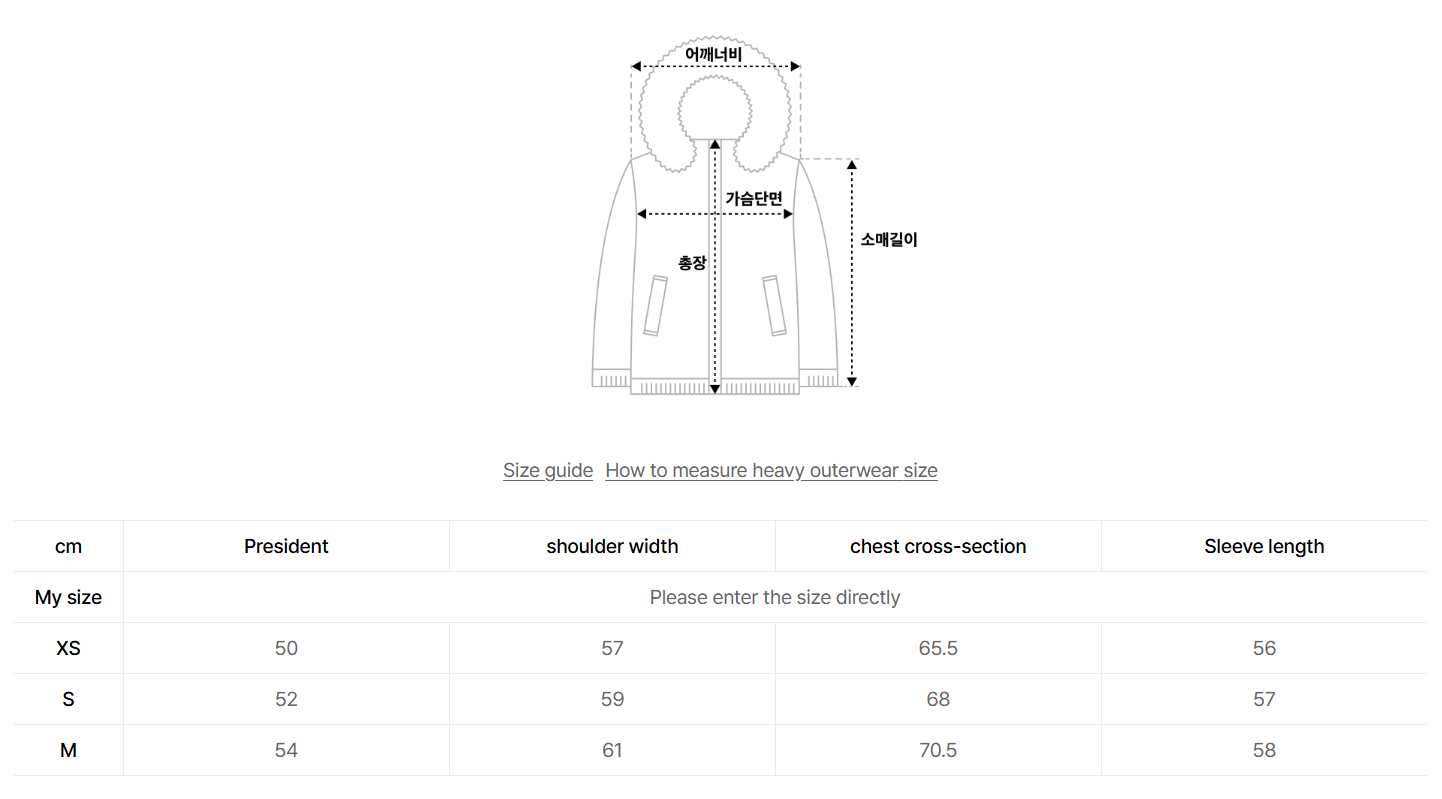Click the 총장 label on the diagram
This screenshot has height=799, width=1442.
tap(692, 263)
